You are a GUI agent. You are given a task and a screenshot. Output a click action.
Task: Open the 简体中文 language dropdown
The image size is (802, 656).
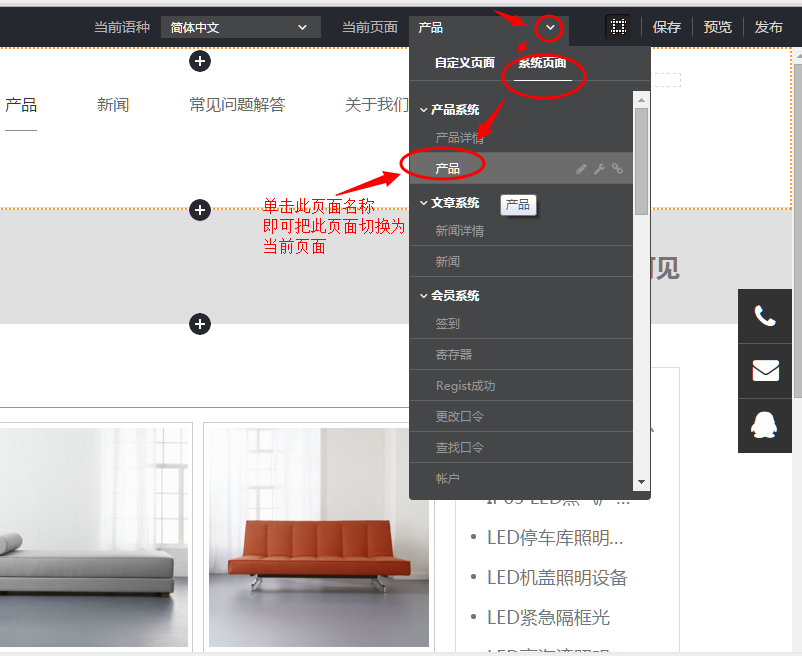[x=240, y=26]
